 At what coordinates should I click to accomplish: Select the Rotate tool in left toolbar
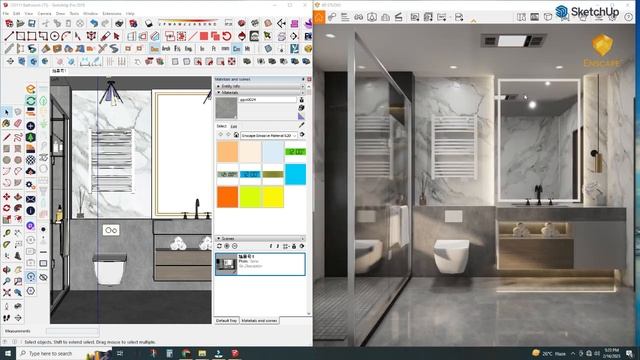pos(7,208)
